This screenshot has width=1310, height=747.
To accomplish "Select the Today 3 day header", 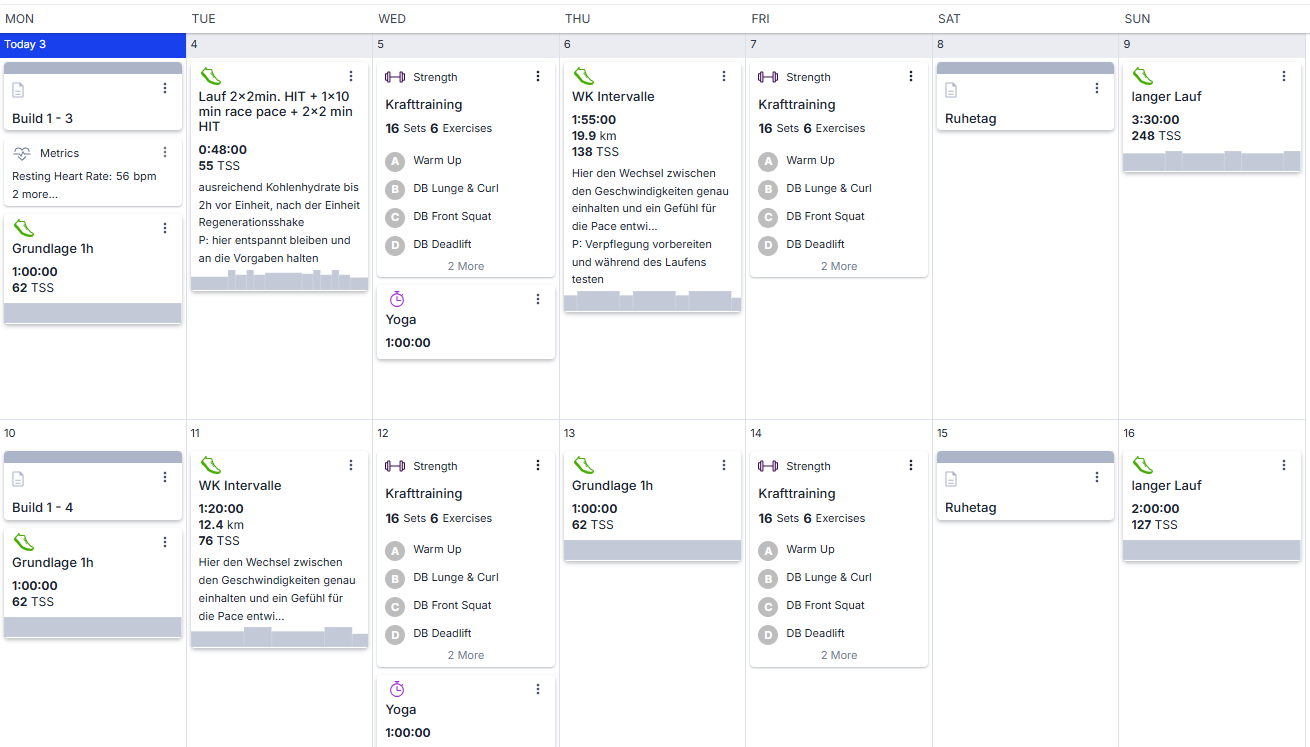I will click(x=93, y=45).
